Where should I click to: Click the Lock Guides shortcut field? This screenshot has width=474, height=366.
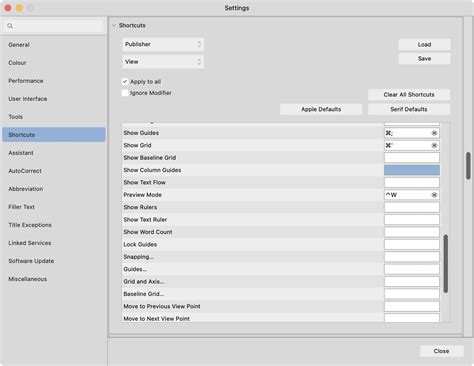(412, 244)
